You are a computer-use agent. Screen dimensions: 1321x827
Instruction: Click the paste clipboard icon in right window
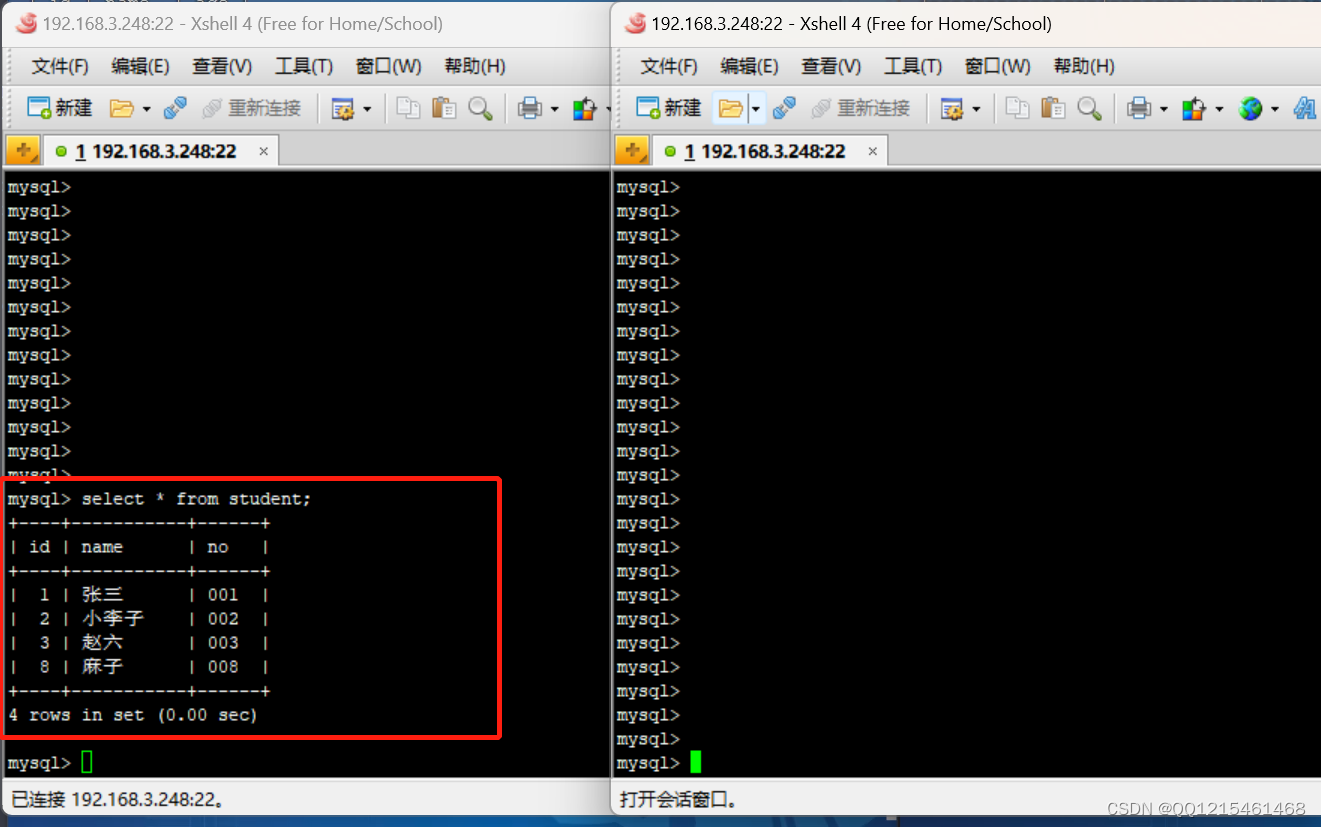pyautogui.click(x=1053, y=108)
